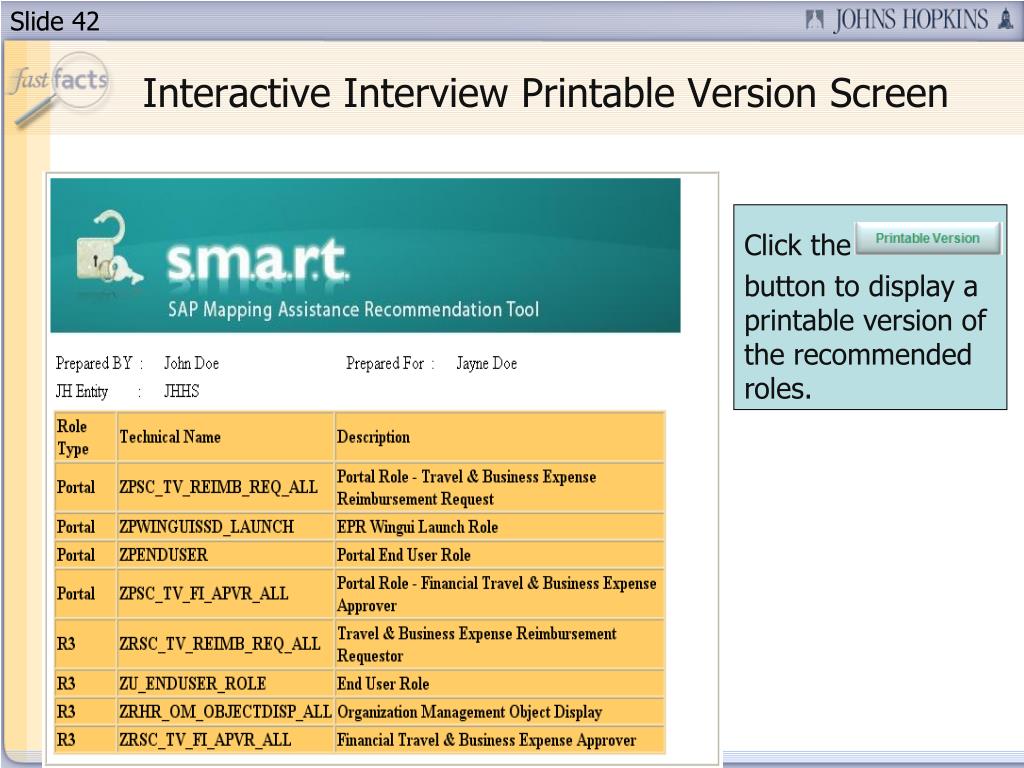Viewport: 1024px width, 768px height.
Task: Click the smart padlock and keys icon
Action: [x=108, y=249]
